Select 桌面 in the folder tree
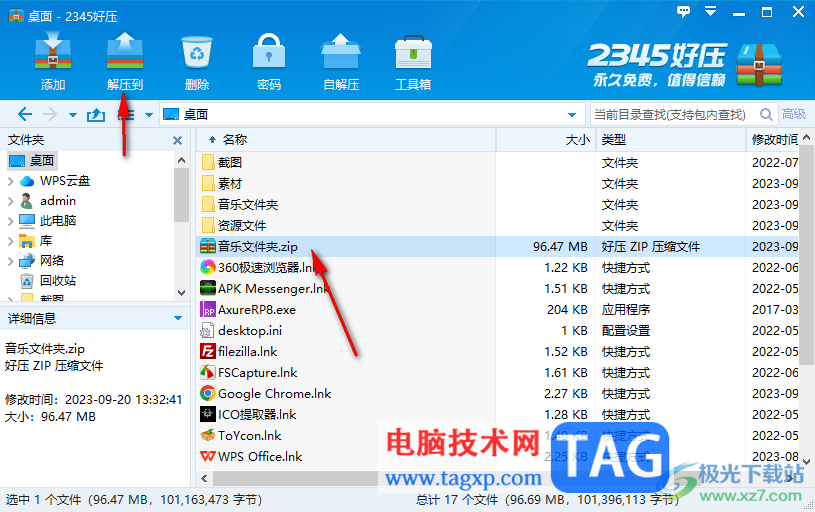This screenshot has height=512, width=815. tap(32, 161)
